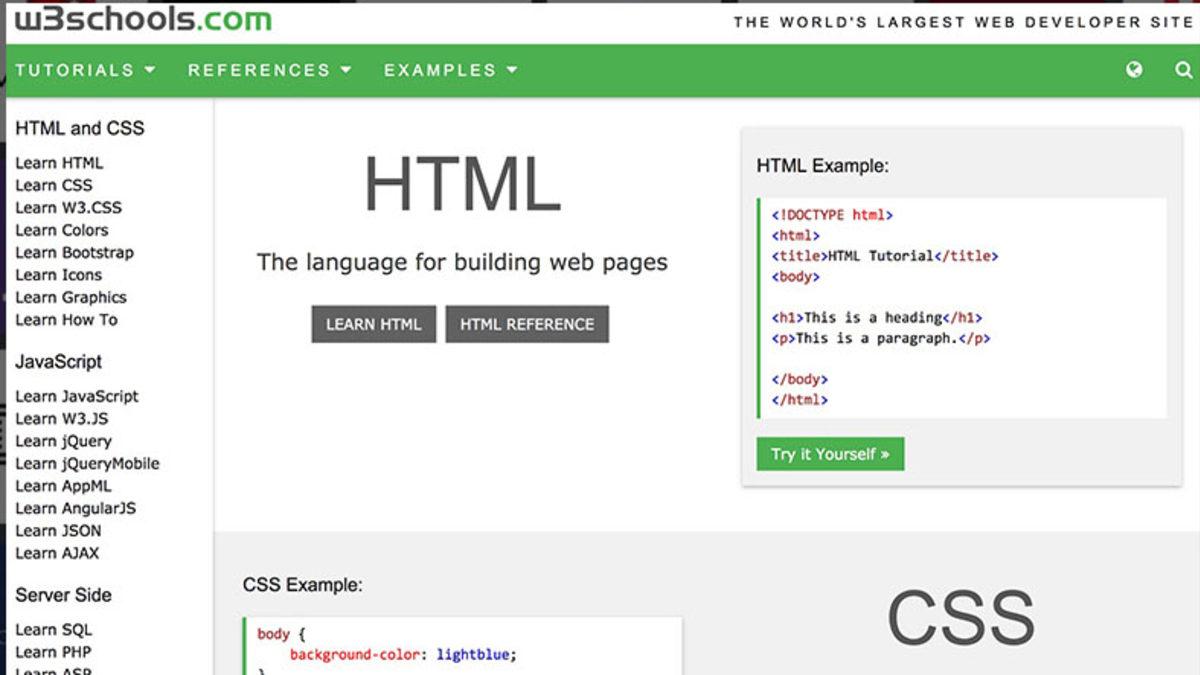
Task: Click Learn JavaScript in the sidebar
Action: pos(77,396)
